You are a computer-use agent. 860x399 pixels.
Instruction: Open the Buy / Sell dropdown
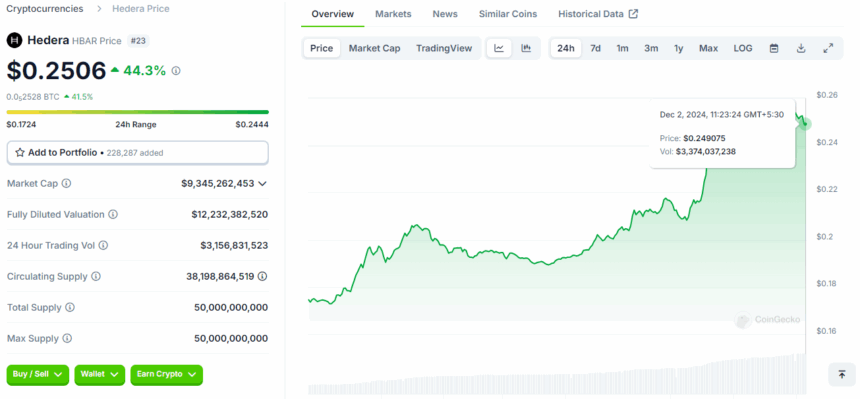(38, 374)
